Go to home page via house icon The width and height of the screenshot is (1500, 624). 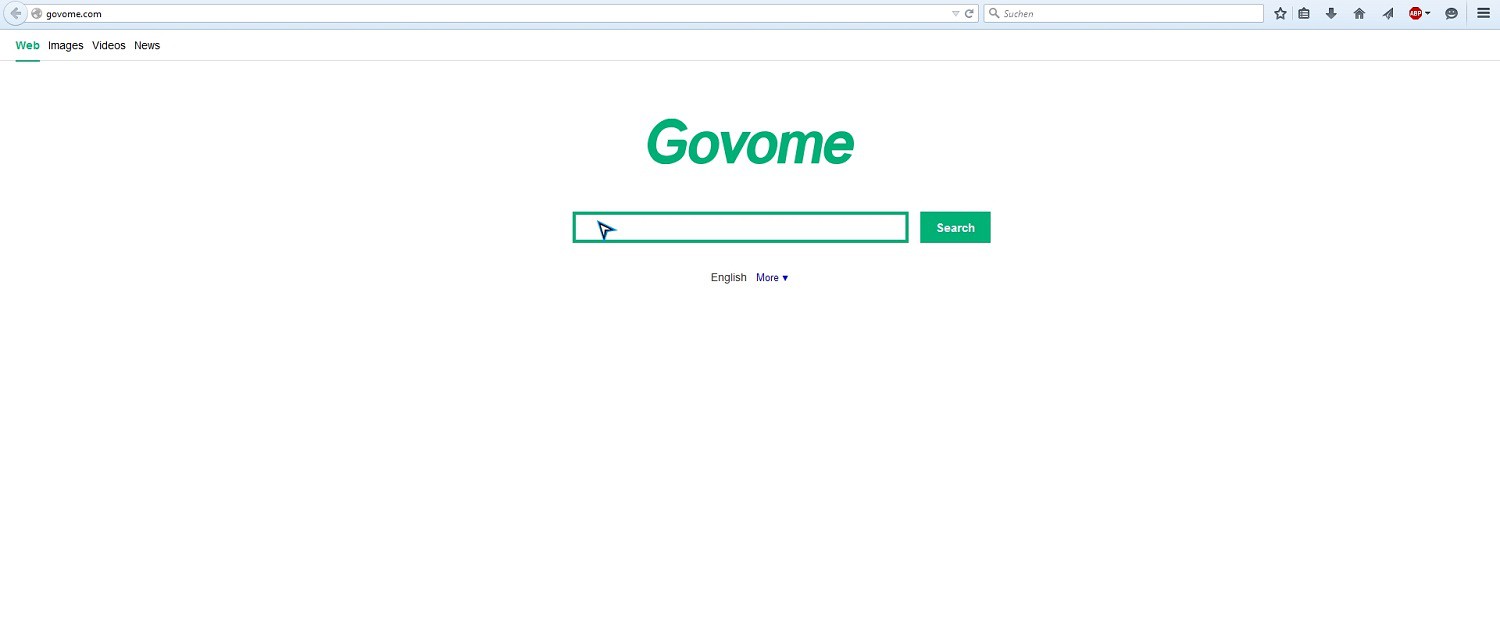point(1359,14)
